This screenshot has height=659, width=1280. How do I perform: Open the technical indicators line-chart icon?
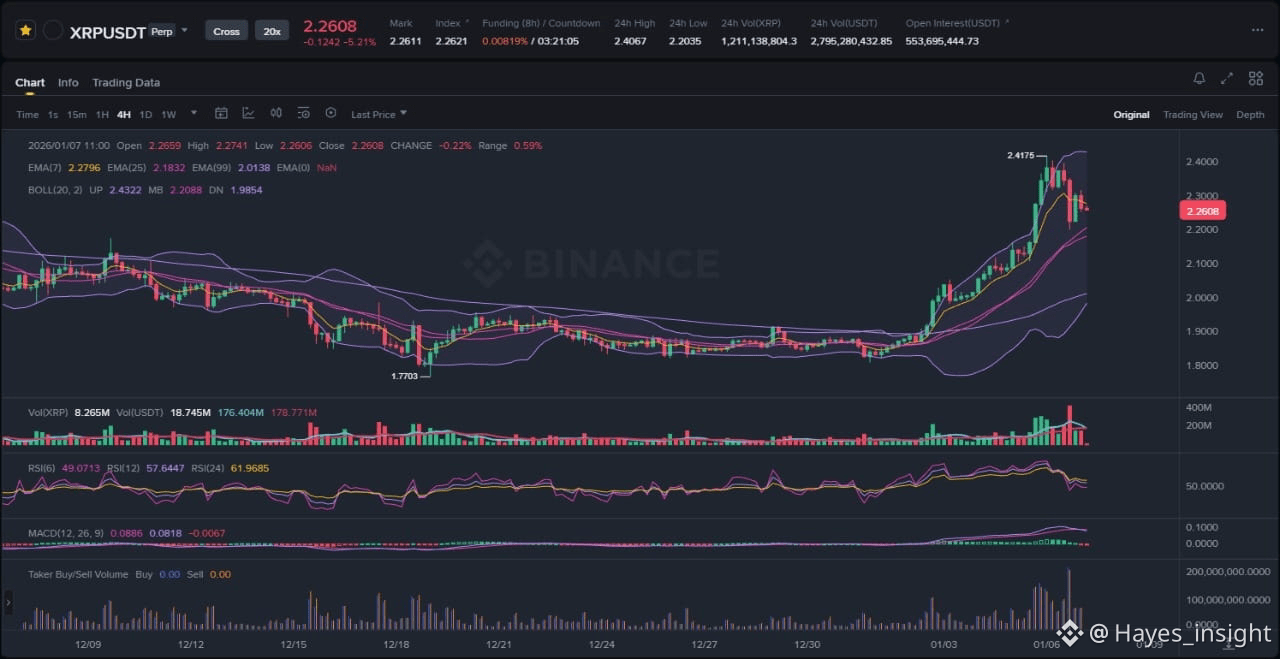248,114
